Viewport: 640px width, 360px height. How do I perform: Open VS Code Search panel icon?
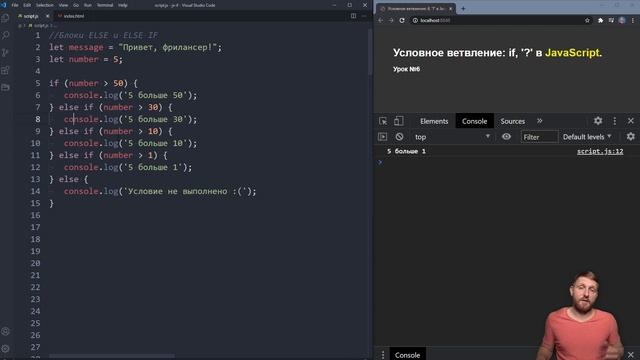click(5, 36)
